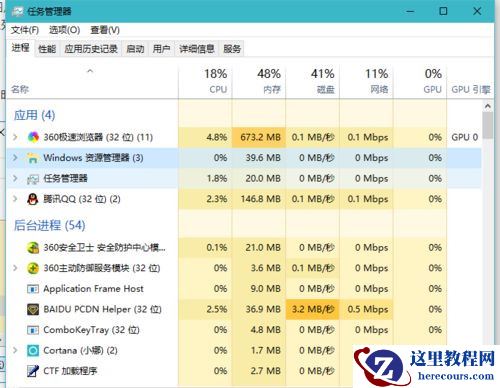Click the Cortana circle icon
Screen dimensions: 500x388
33,351
